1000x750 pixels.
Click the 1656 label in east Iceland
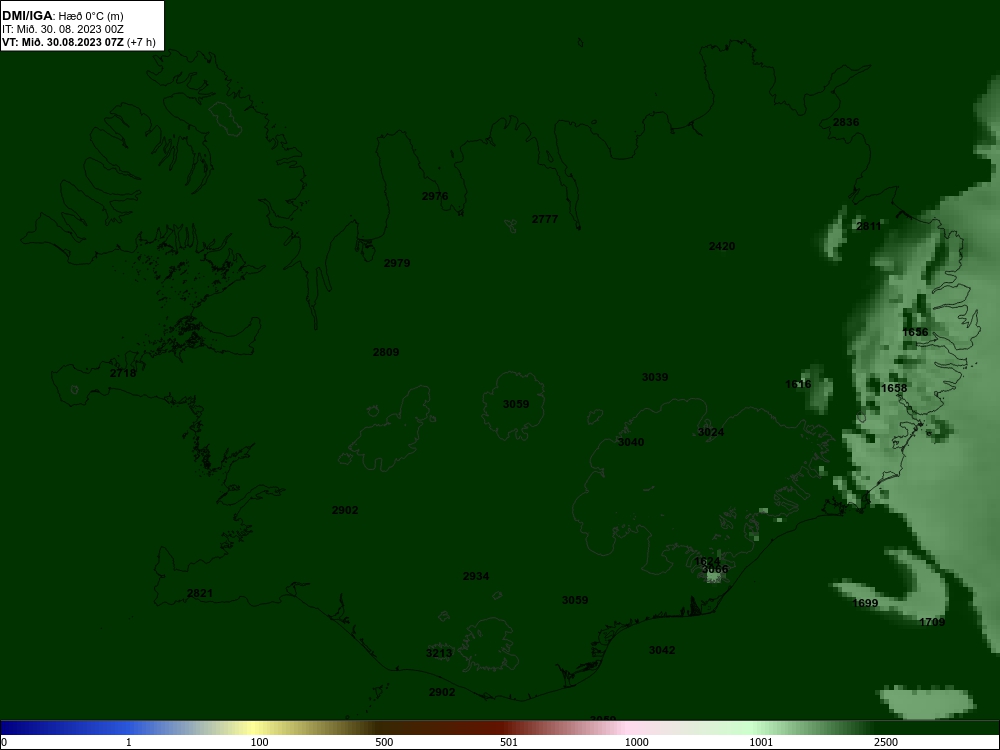(915, 332)
